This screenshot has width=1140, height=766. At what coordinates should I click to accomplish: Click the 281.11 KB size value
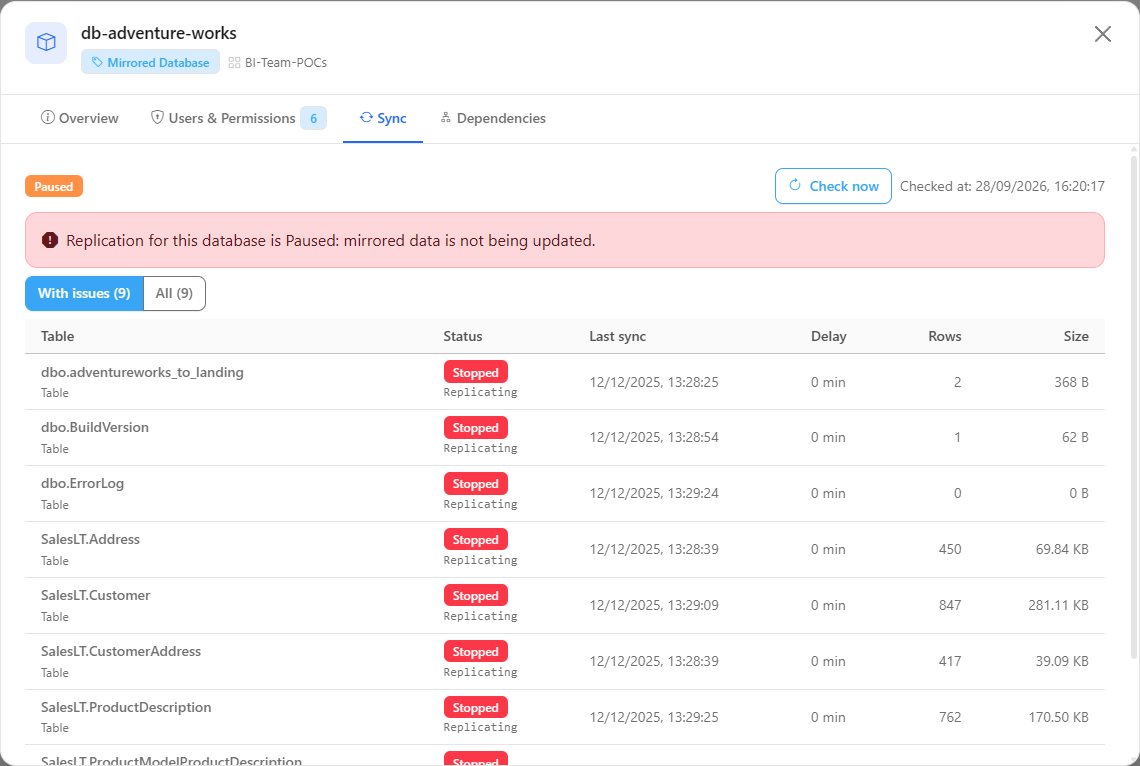point(1058,605)
